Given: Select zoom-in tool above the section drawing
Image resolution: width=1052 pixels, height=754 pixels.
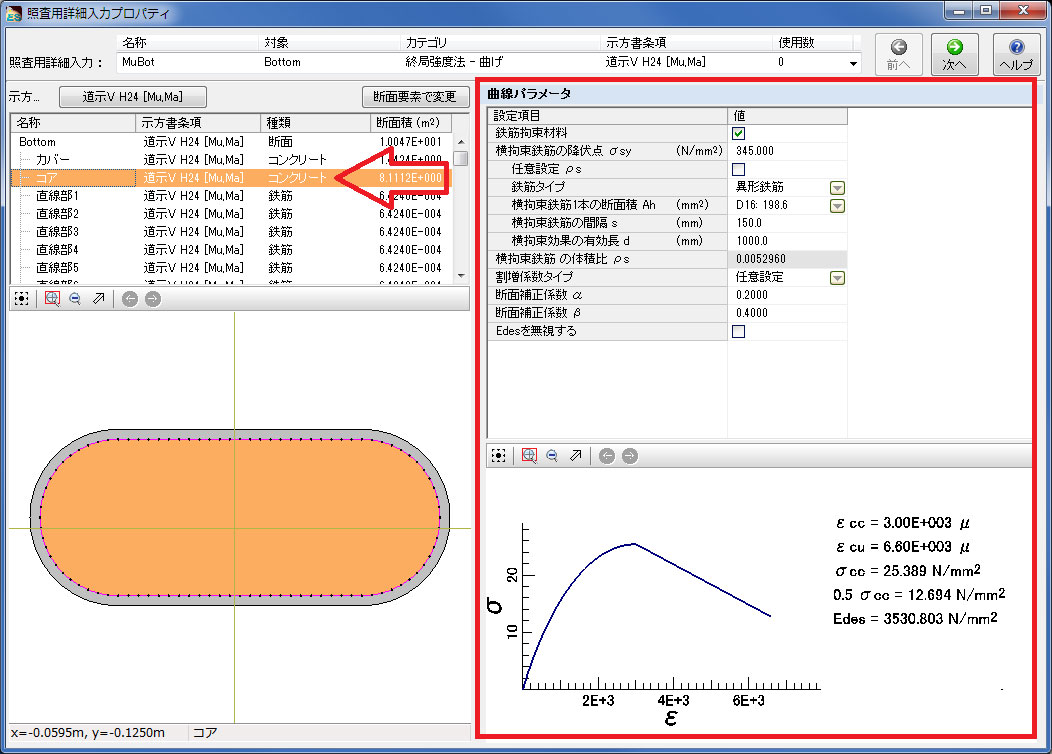Looking at the screenshot, I should pos(53,299).
